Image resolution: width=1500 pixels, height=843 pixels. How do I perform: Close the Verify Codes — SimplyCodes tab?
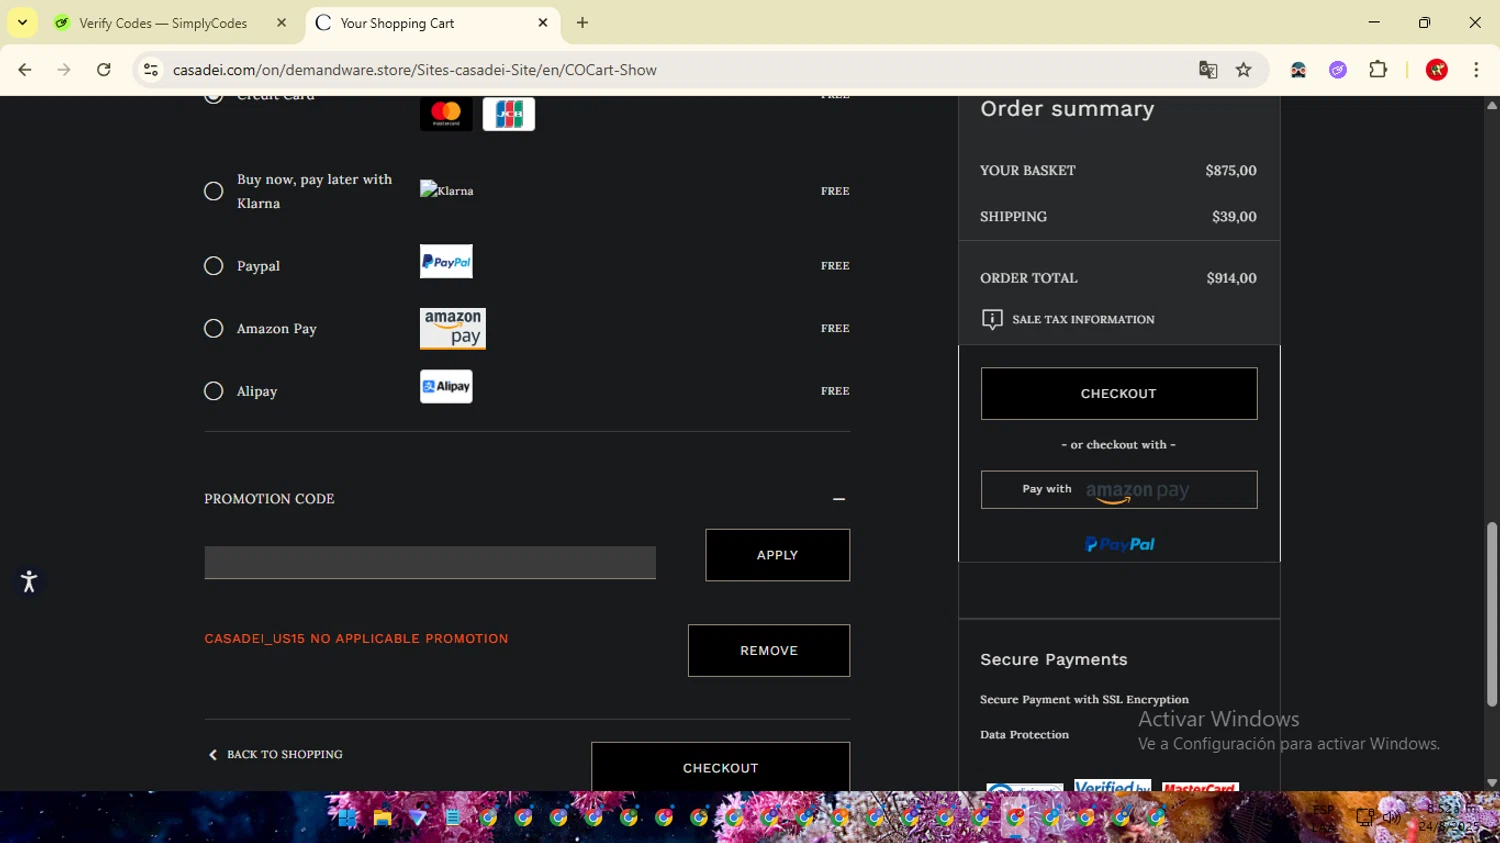pyautogui.click(x=282, y=23)
